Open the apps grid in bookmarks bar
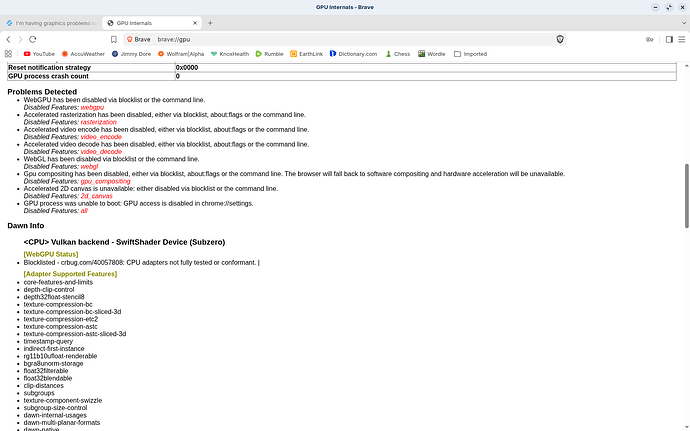The image size is (690, 431). pyautogui.click(x=8, y=54)
